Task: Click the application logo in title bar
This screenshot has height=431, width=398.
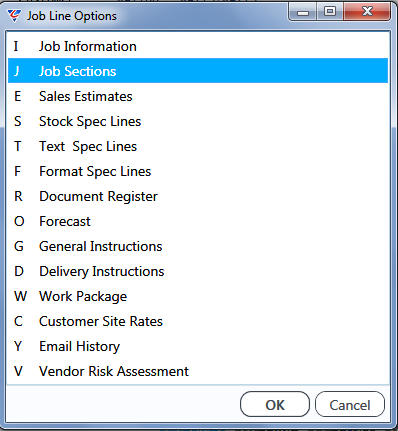Action: [14, 16]
